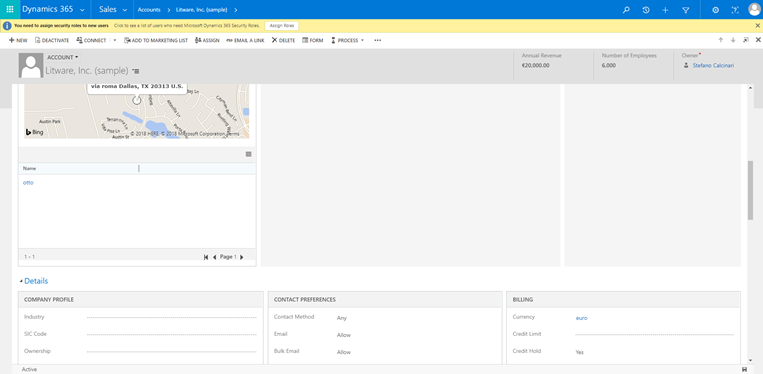Image resolution: width=763 pixels, height=374 pixels.
Task: Open owner Stefano Calcinari link
Action: (713, 65)
